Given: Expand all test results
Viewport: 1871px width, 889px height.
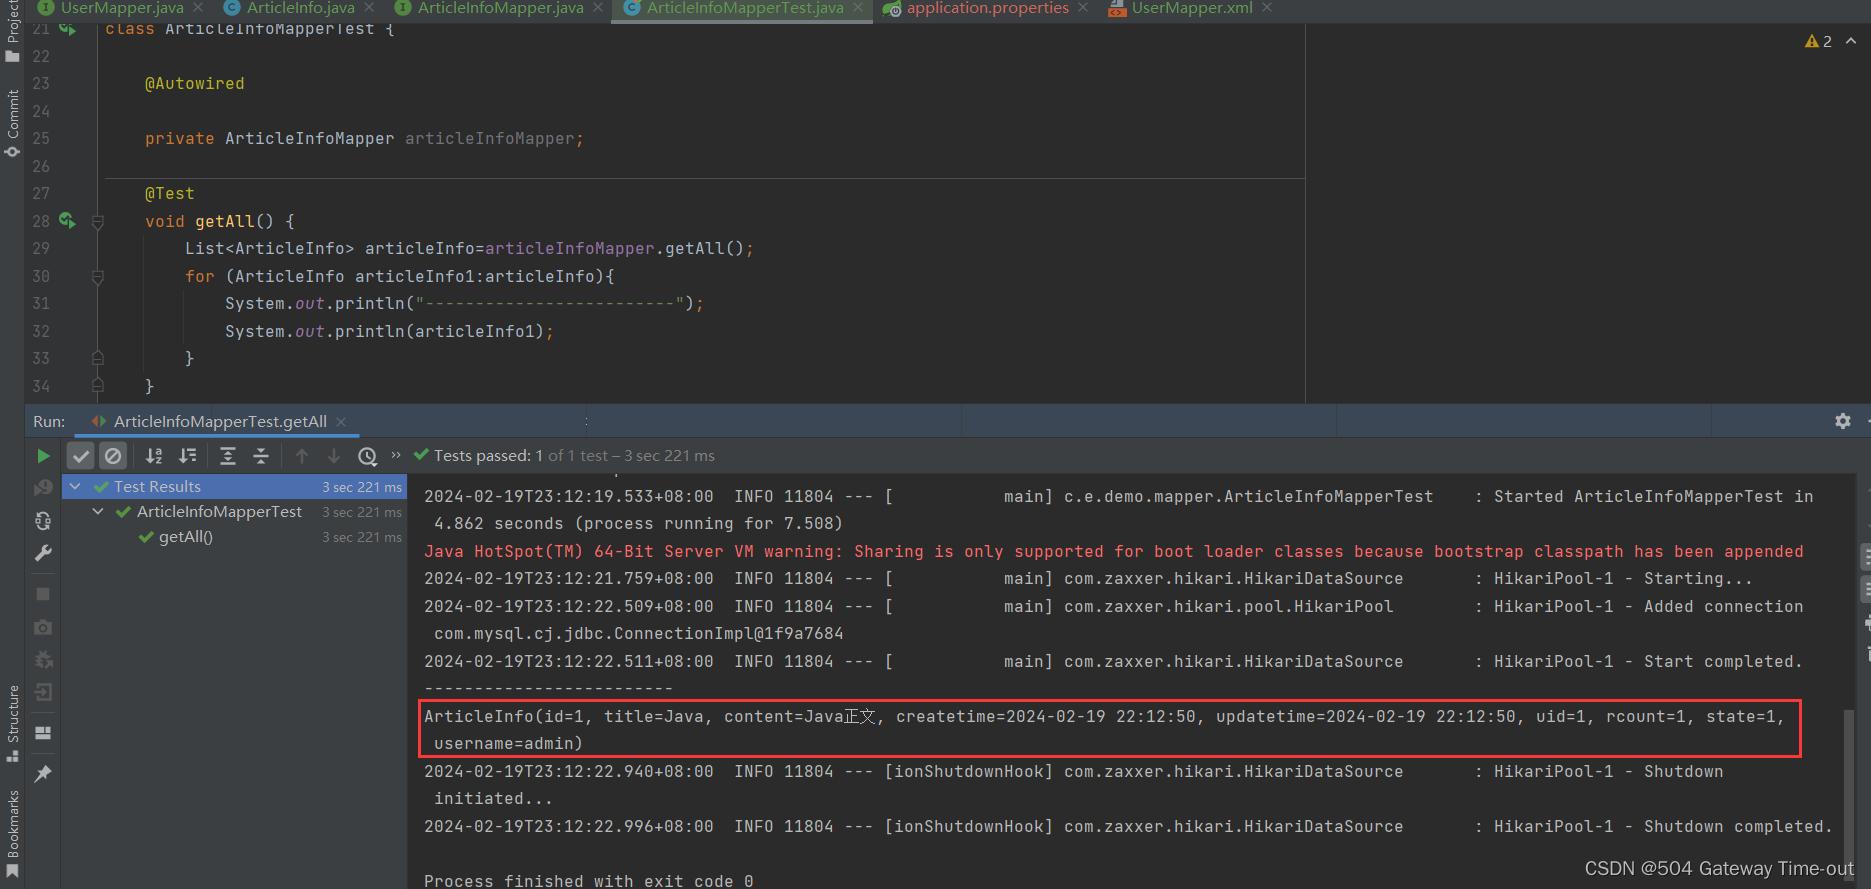Looking at the screenshot, I should click(x=228, y=456).
